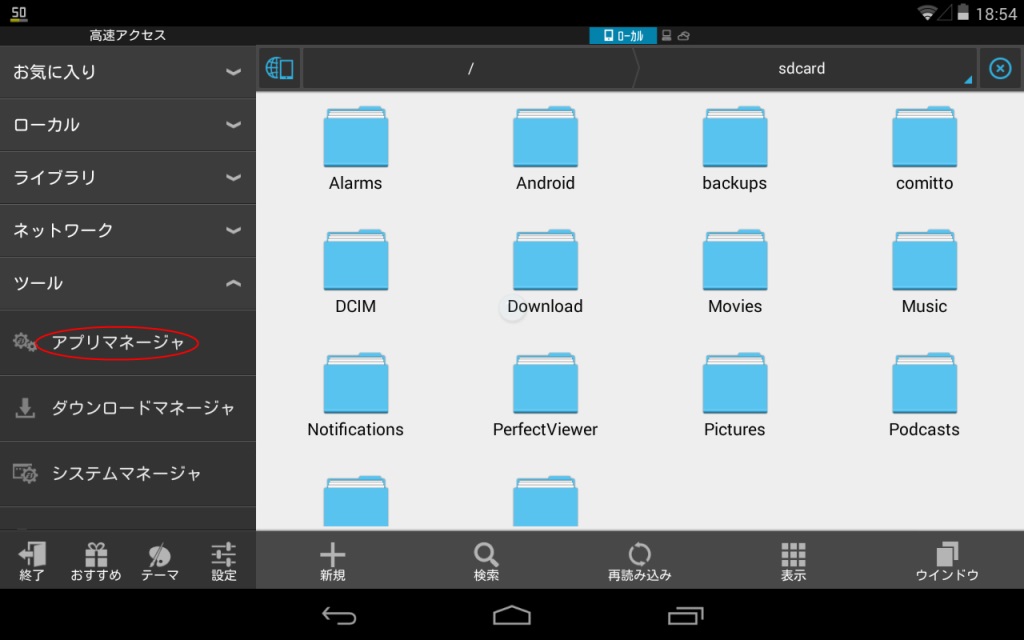1024x640 pixels.
Task: Open the Notifications folder
Action: coord(355,395)
